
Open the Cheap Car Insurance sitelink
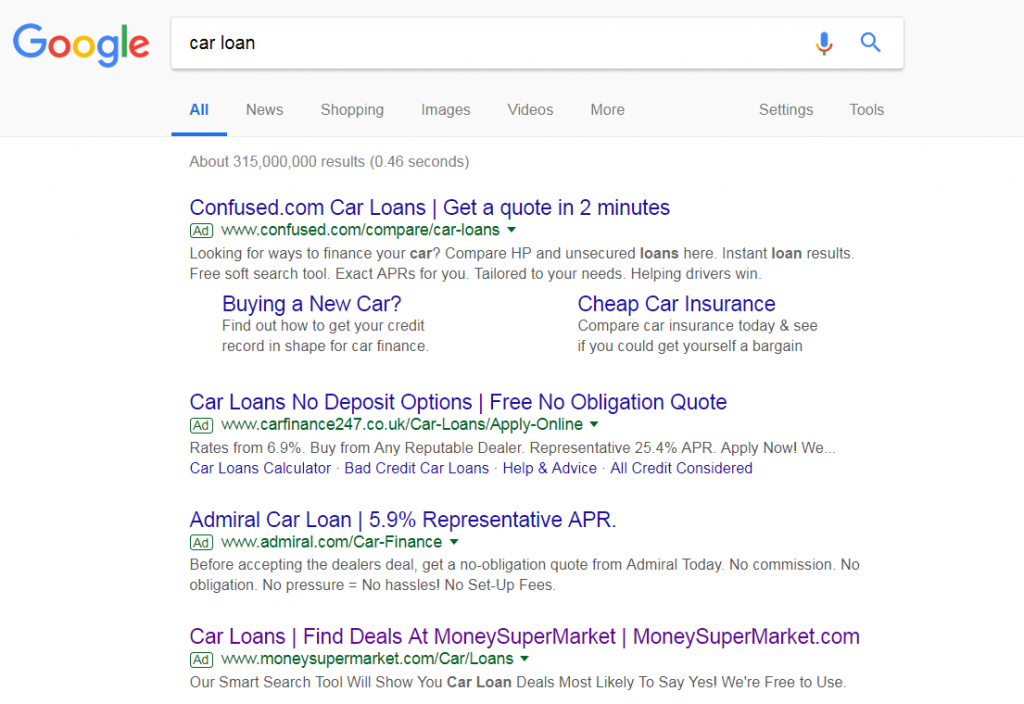tap(677, 304)
